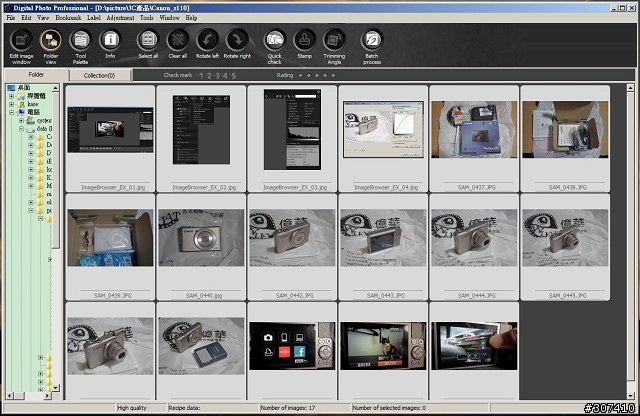Switch to the Collection(0) tab
Viewport: 640px width, 416px height.
pos(100,76)
